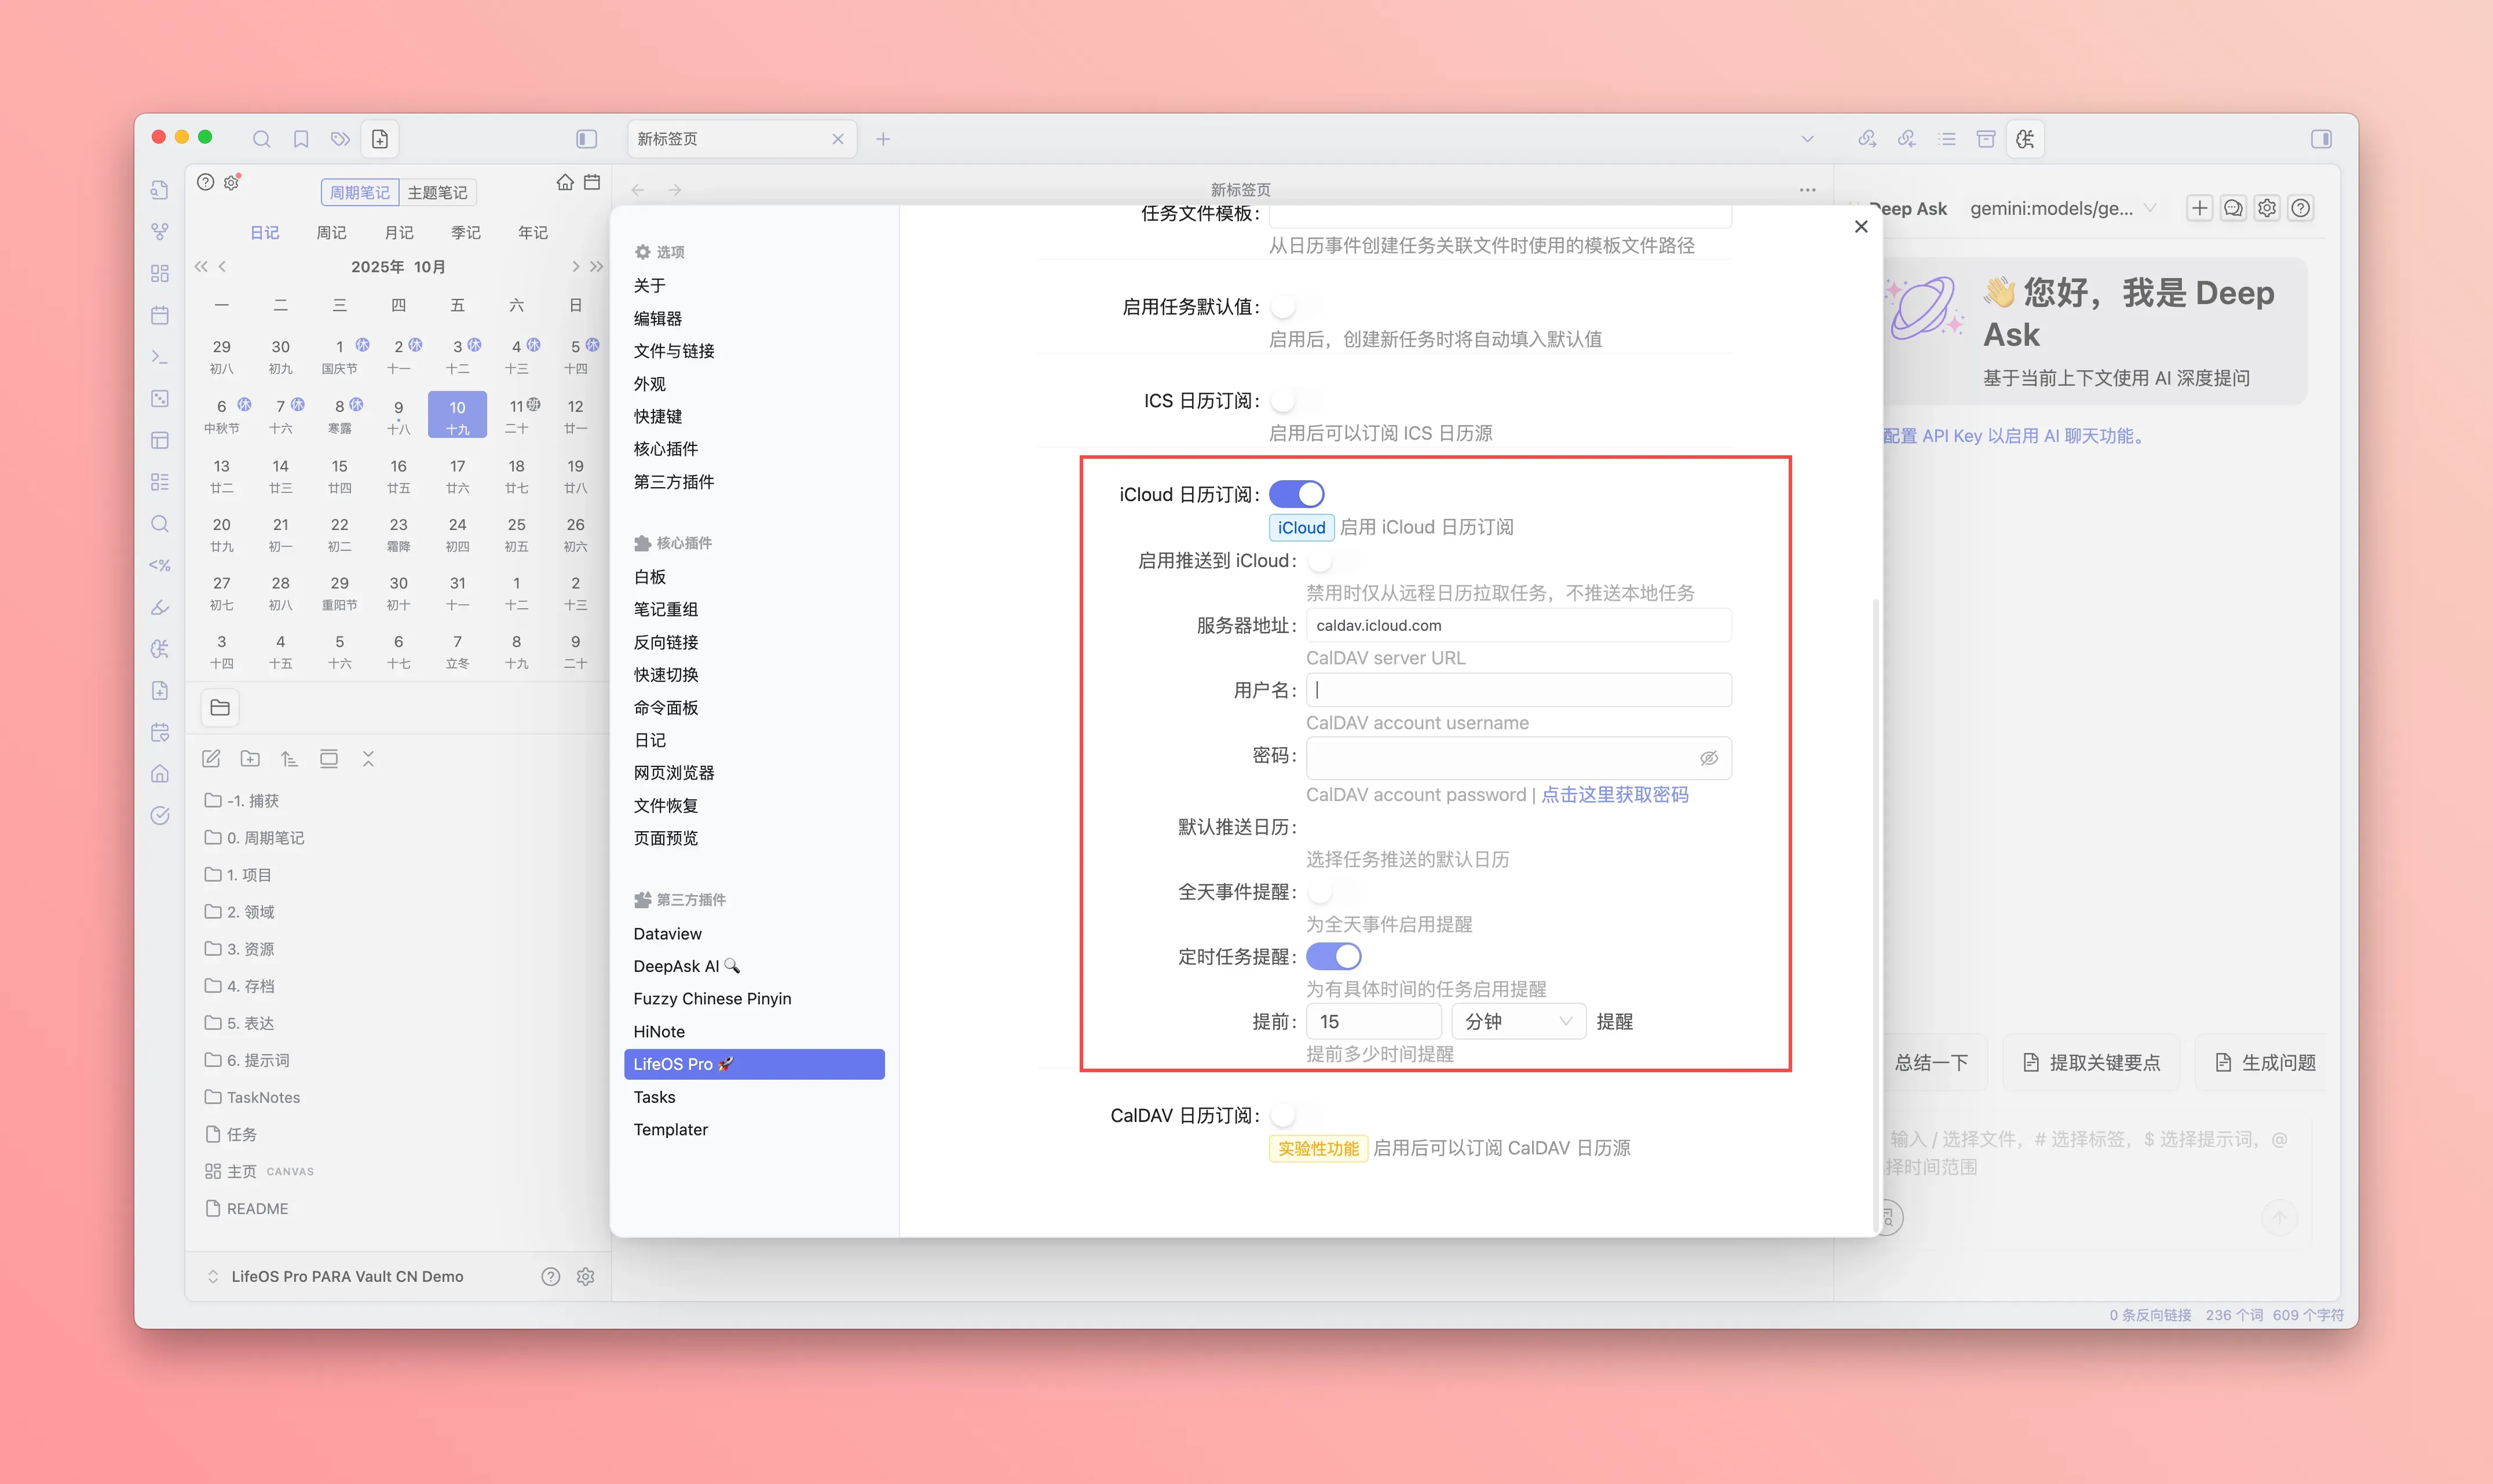This screenshot has height=1484, width=2493.
Task: Click the new folder icon above file list
Action: [x=250, y=759]
